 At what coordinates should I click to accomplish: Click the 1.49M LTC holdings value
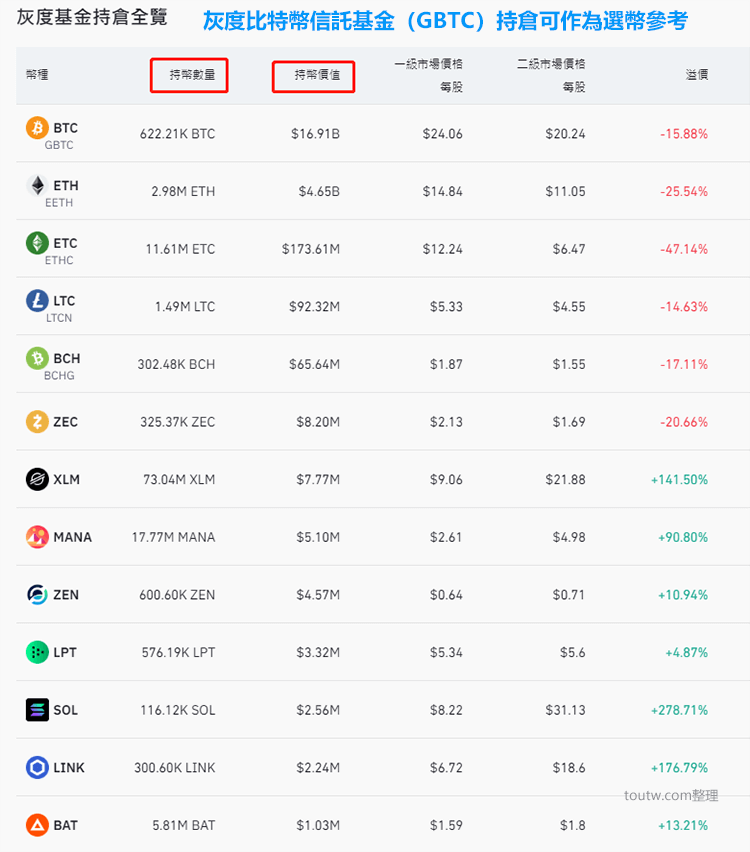(x=185, y=306)
